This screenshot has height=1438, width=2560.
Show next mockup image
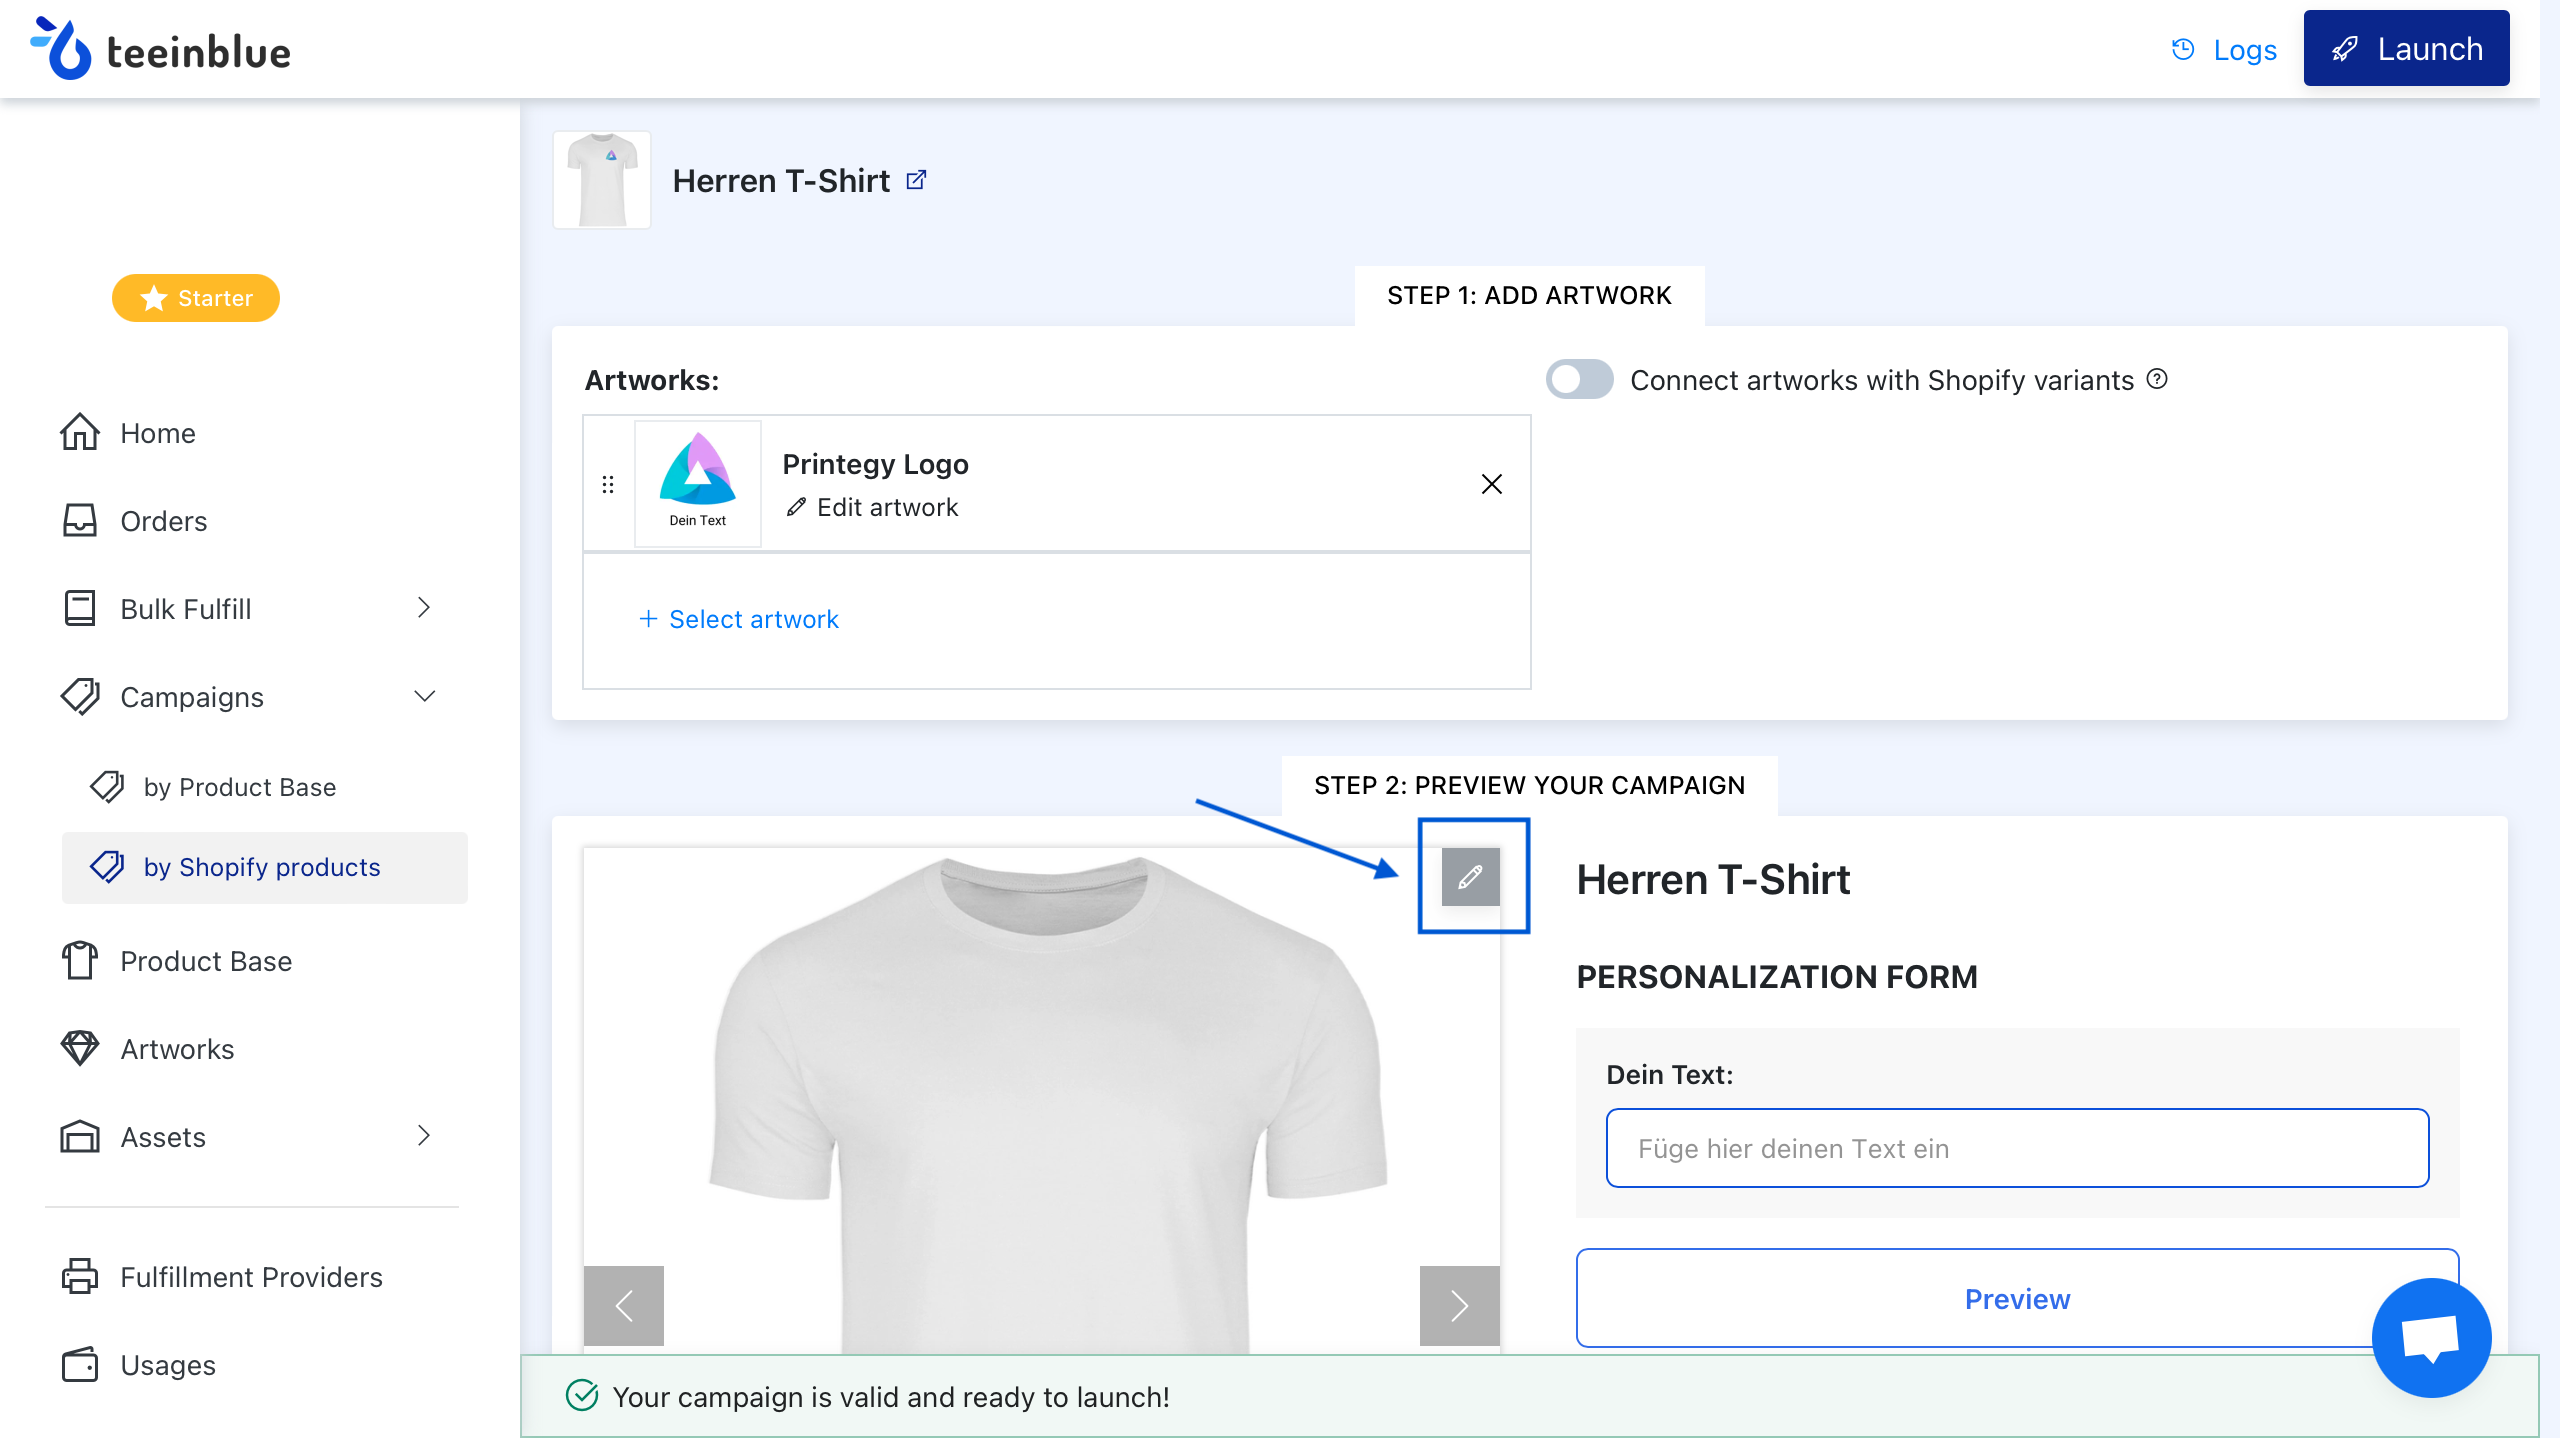[x=1460, y=1305]
